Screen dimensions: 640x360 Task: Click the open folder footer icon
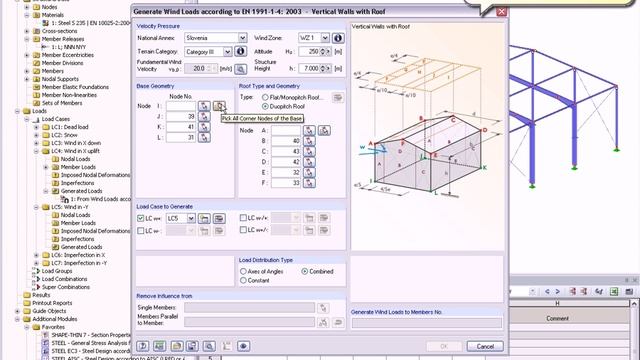click(176, 346)
